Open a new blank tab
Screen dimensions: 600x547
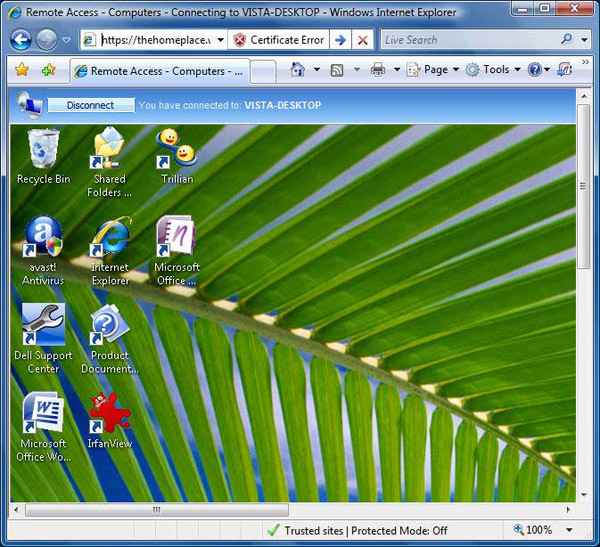pyautogui.click(x=263, y=71)
